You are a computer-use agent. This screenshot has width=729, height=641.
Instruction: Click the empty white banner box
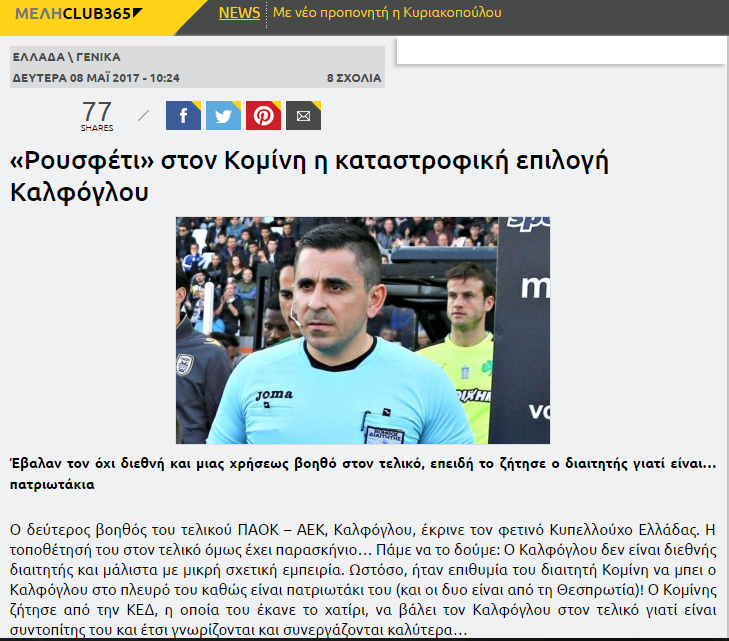tap(561, 50)
